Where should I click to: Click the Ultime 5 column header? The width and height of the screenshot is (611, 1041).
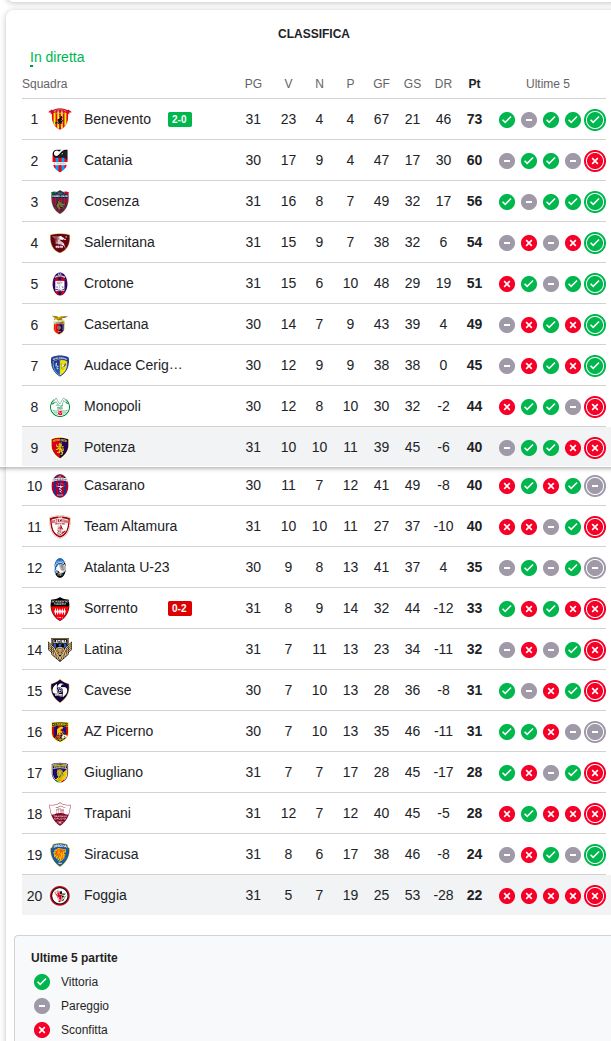pyautogui.click(x=548, y=84)
